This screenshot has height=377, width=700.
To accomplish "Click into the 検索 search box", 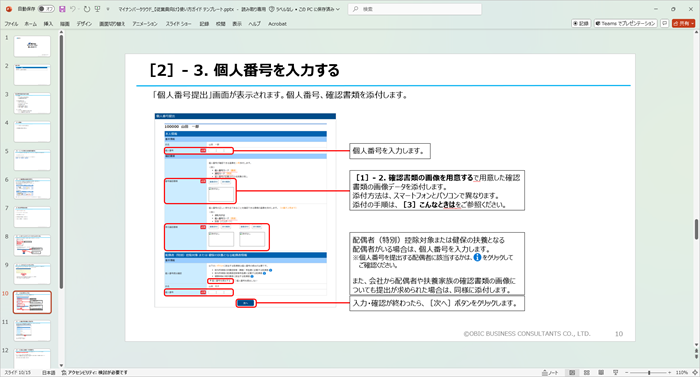I will 415,9.
